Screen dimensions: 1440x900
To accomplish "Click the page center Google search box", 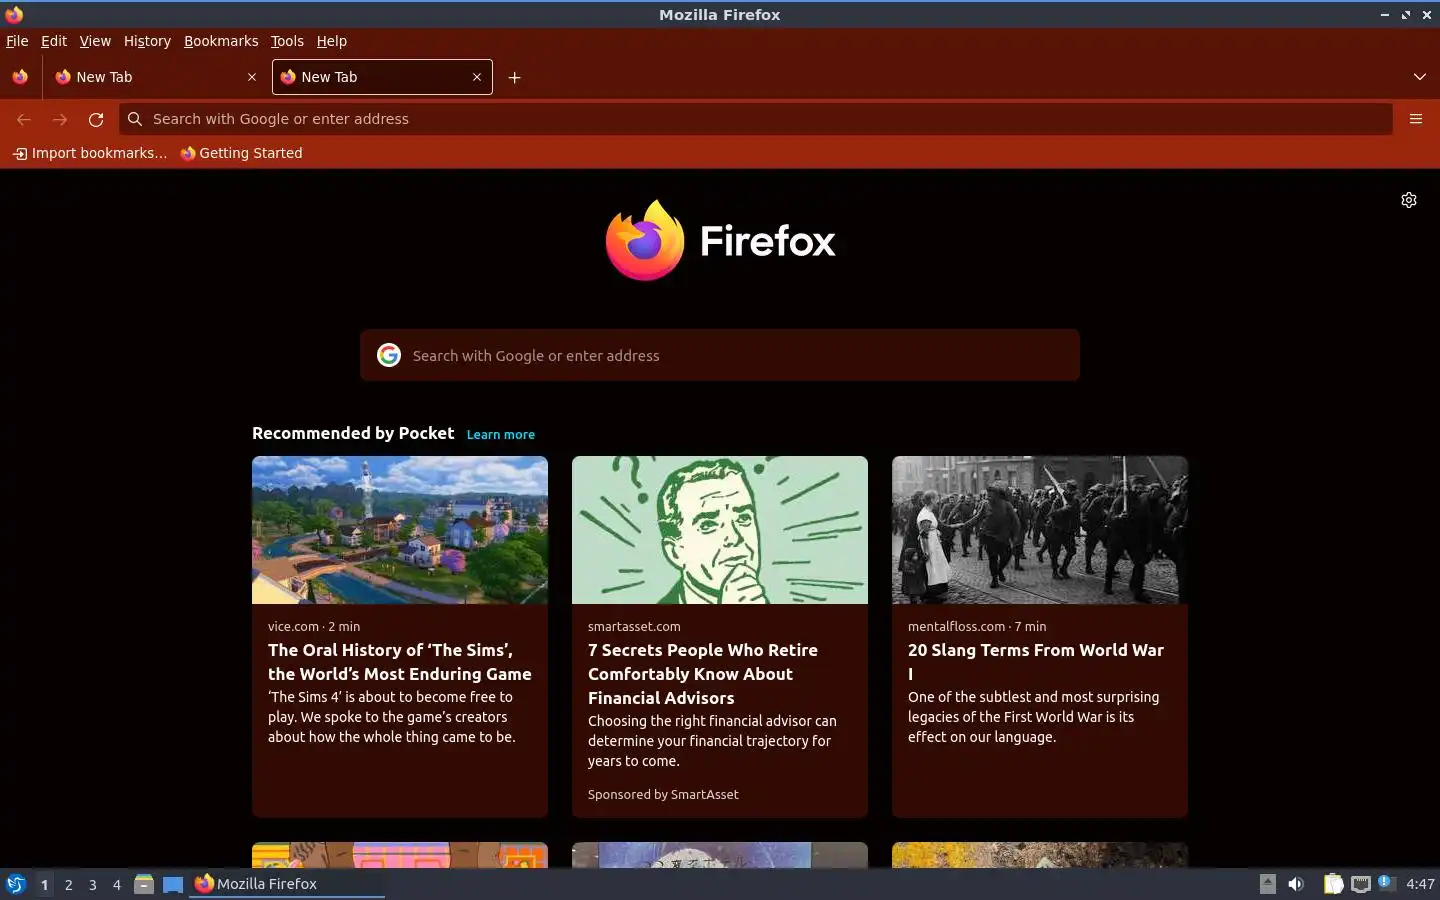I will click(x=720, y=355).
